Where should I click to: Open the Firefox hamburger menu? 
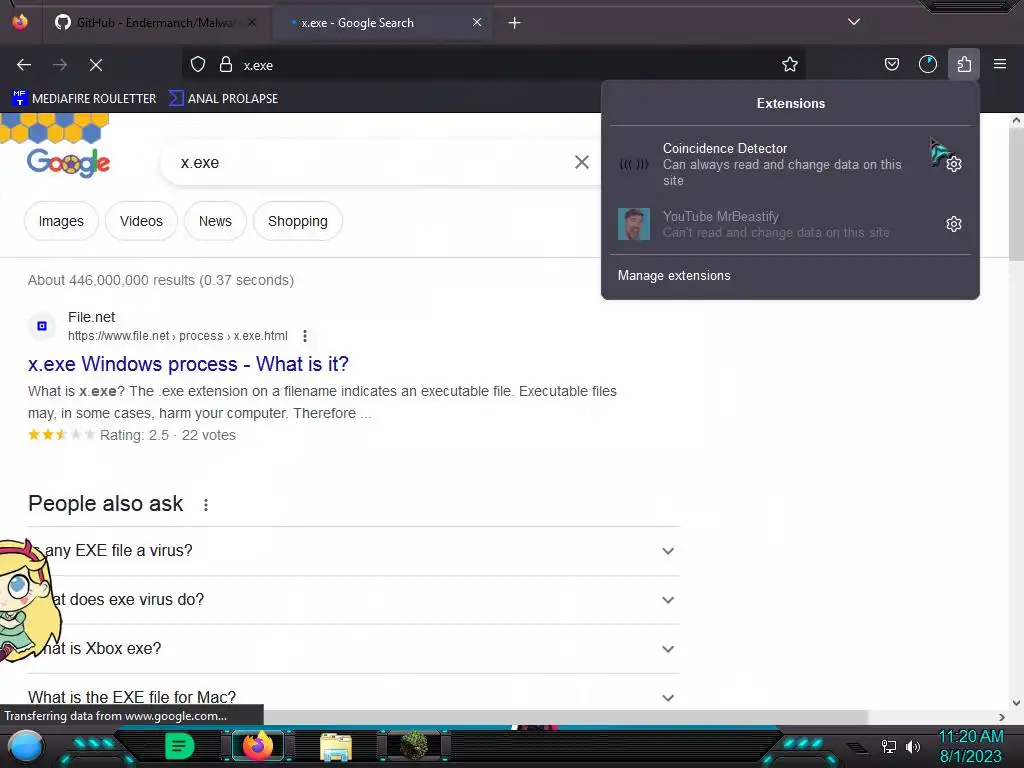pos(1000,64)
